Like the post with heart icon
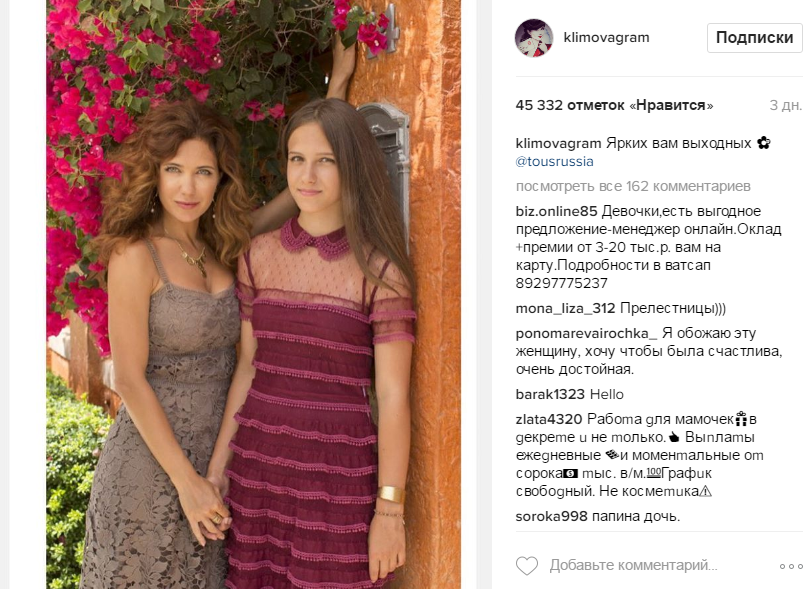The height and width of the screenshot is (589, 806). tap(527, 566)
